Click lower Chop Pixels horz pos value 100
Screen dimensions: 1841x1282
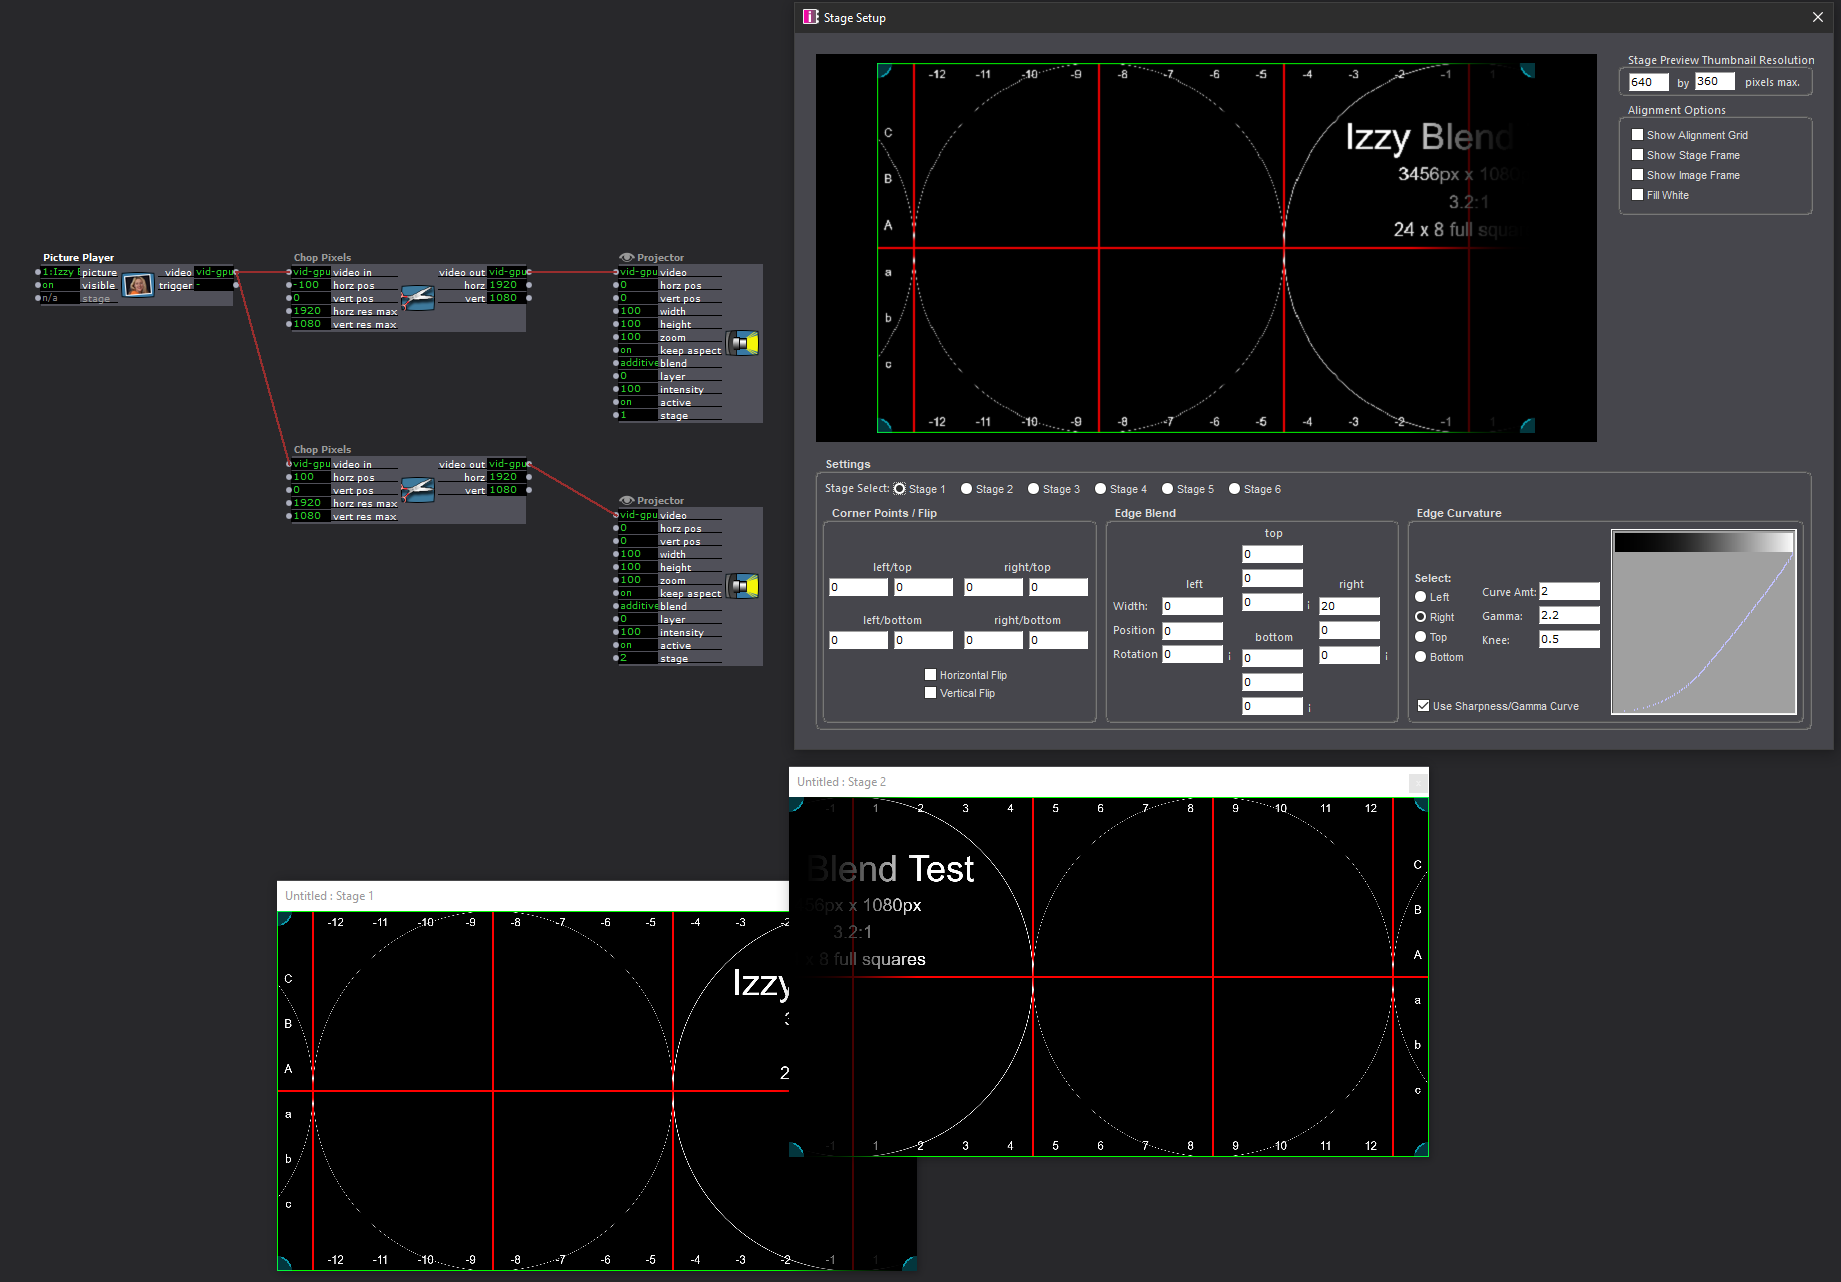310,477
